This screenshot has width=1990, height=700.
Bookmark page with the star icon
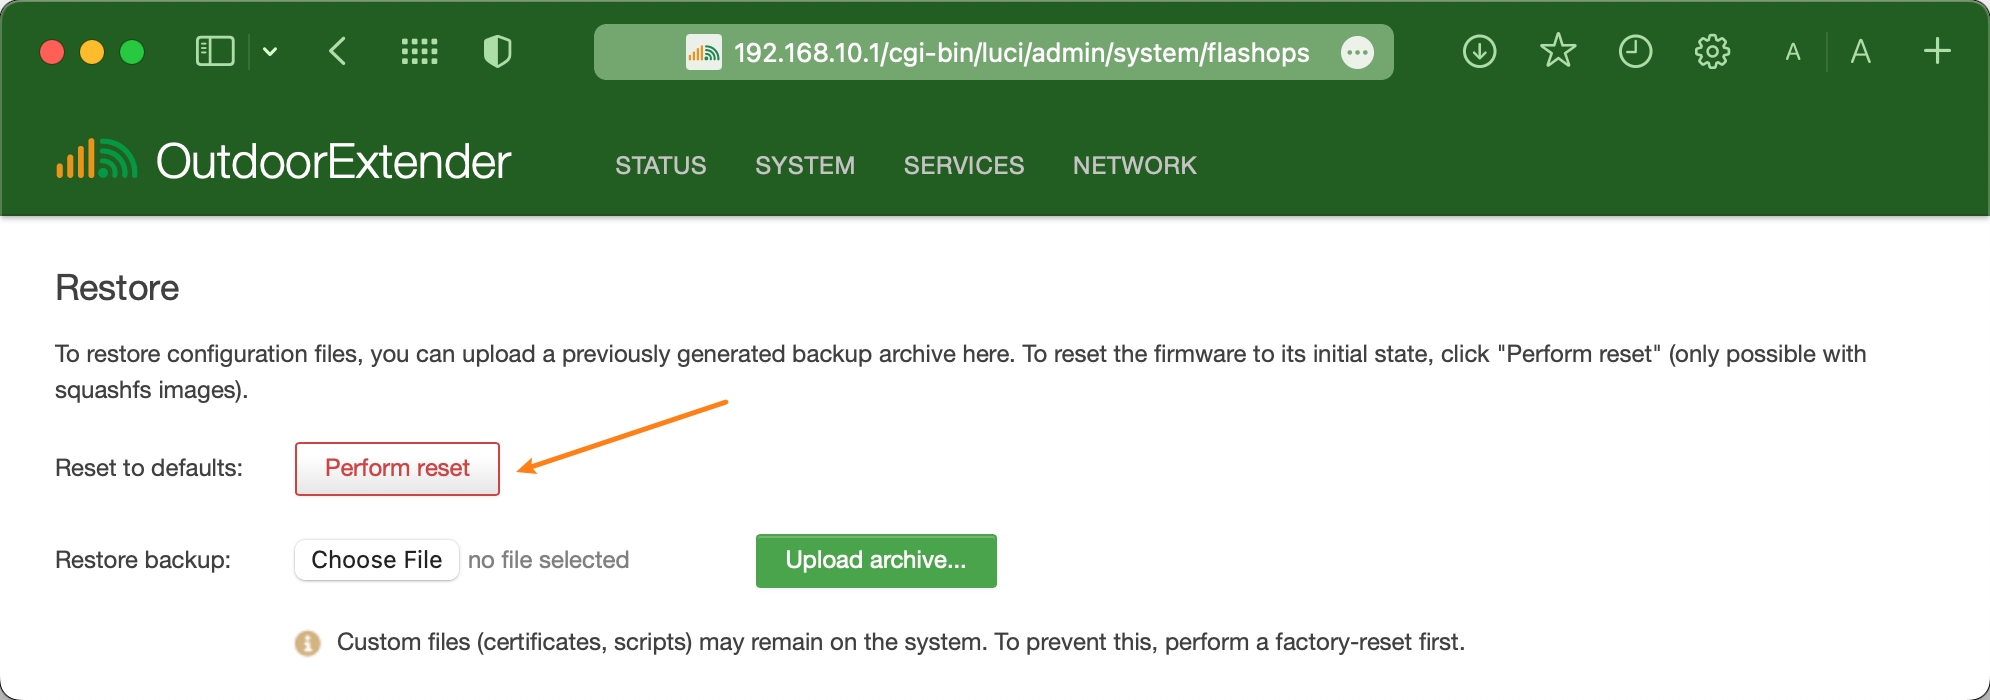point(1557,51)
